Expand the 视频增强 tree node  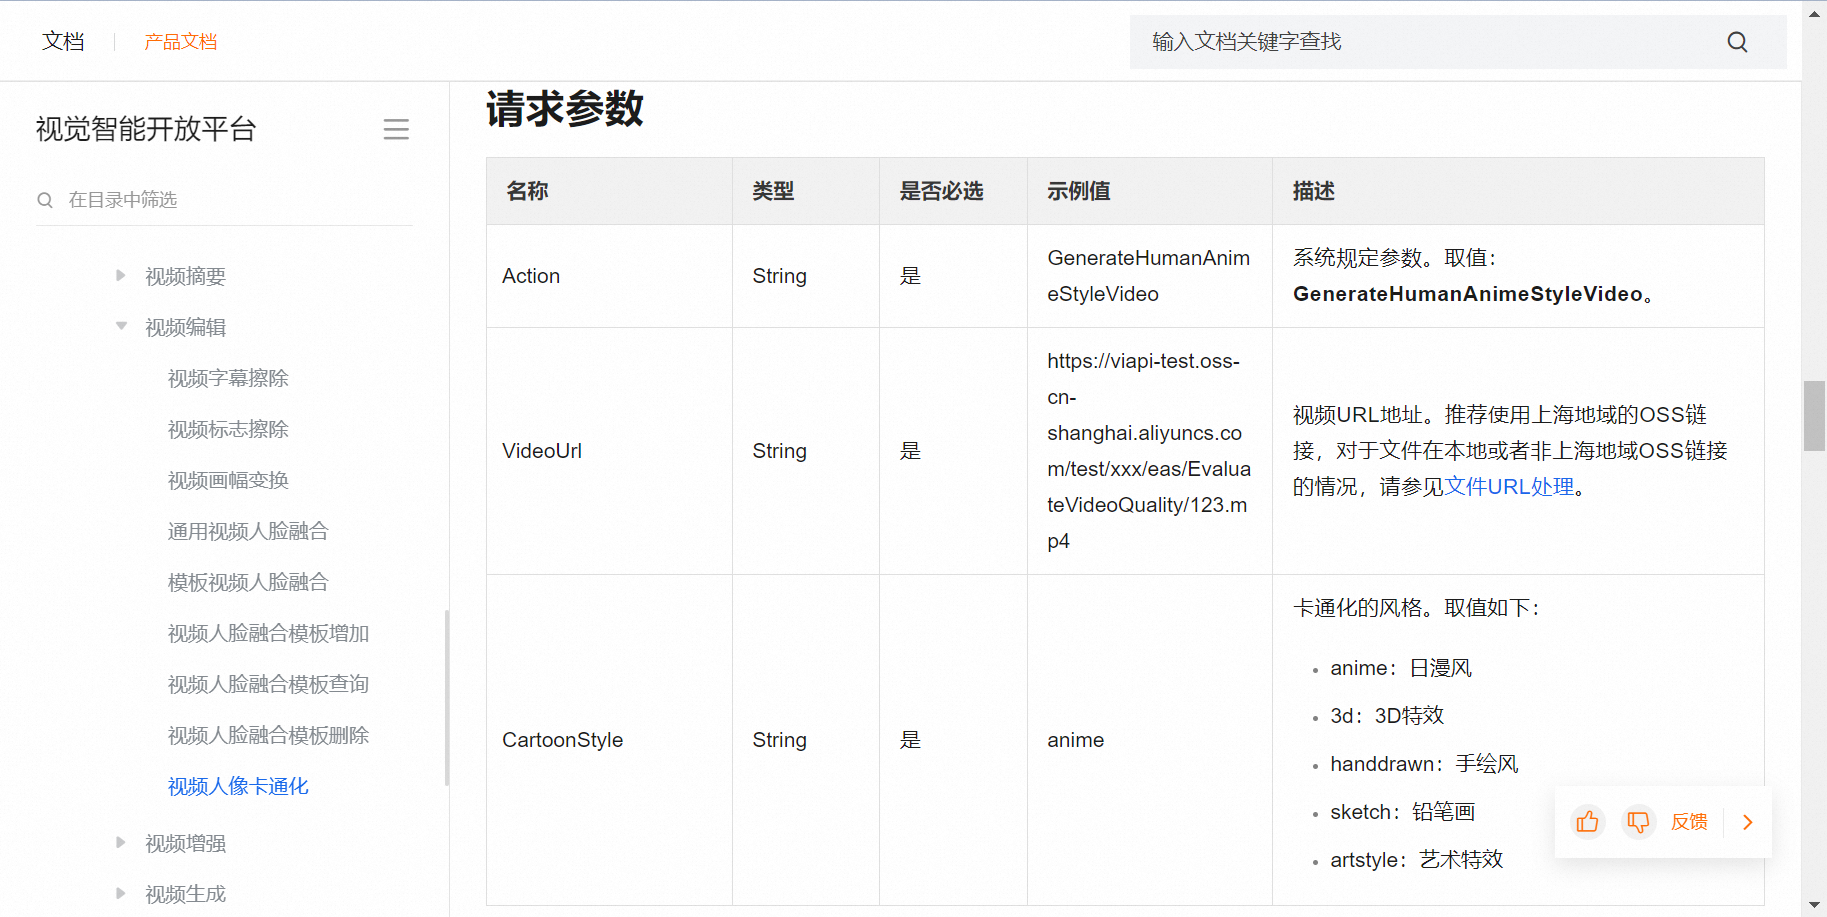(121, 843)
